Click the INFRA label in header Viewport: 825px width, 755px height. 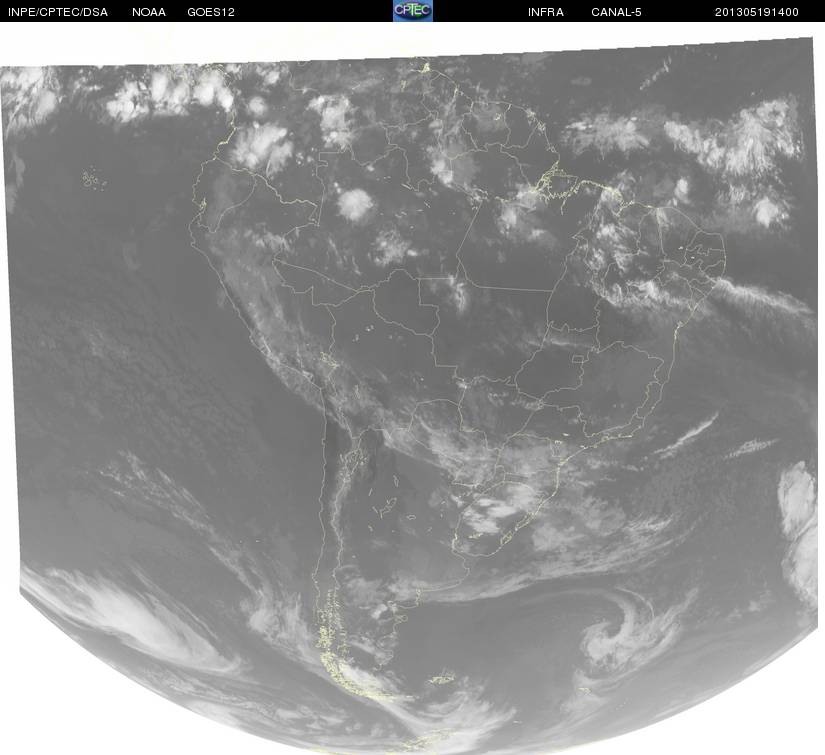[546, 12]
